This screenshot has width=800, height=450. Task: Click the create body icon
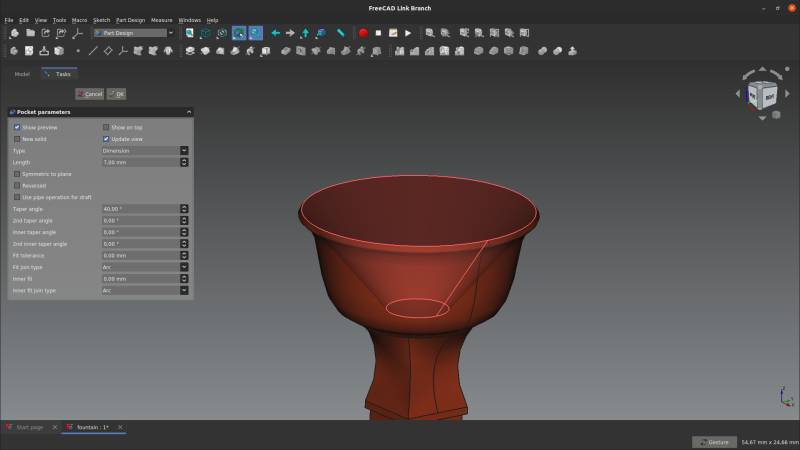(x=14, y=51)
